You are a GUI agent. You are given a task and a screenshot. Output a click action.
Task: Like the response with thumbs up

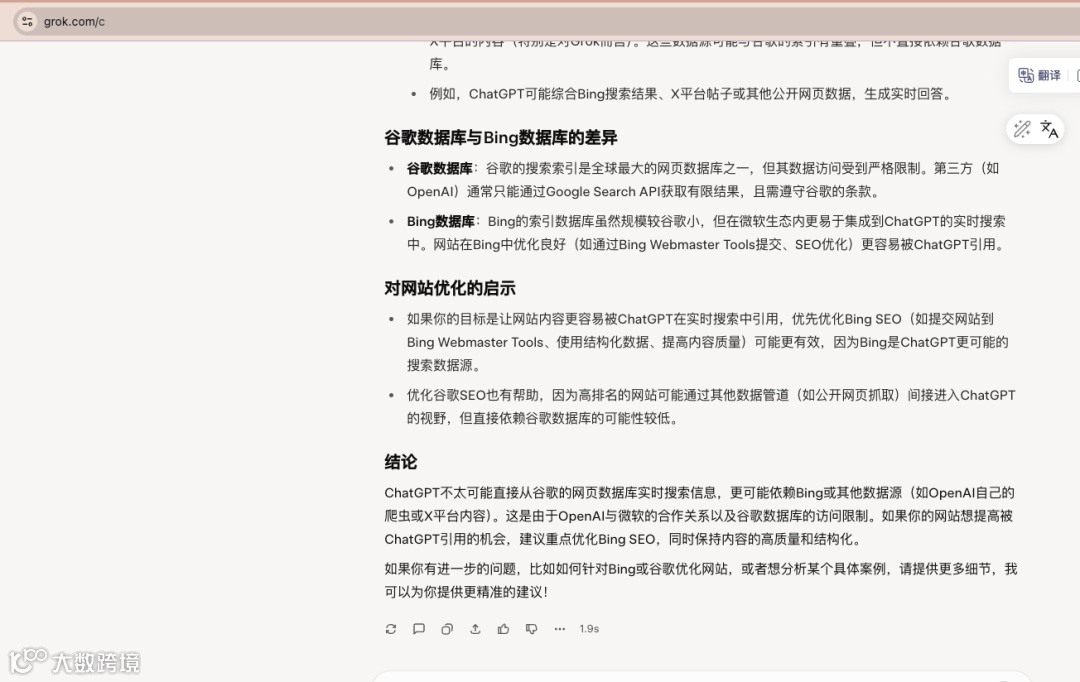[503, 629]
